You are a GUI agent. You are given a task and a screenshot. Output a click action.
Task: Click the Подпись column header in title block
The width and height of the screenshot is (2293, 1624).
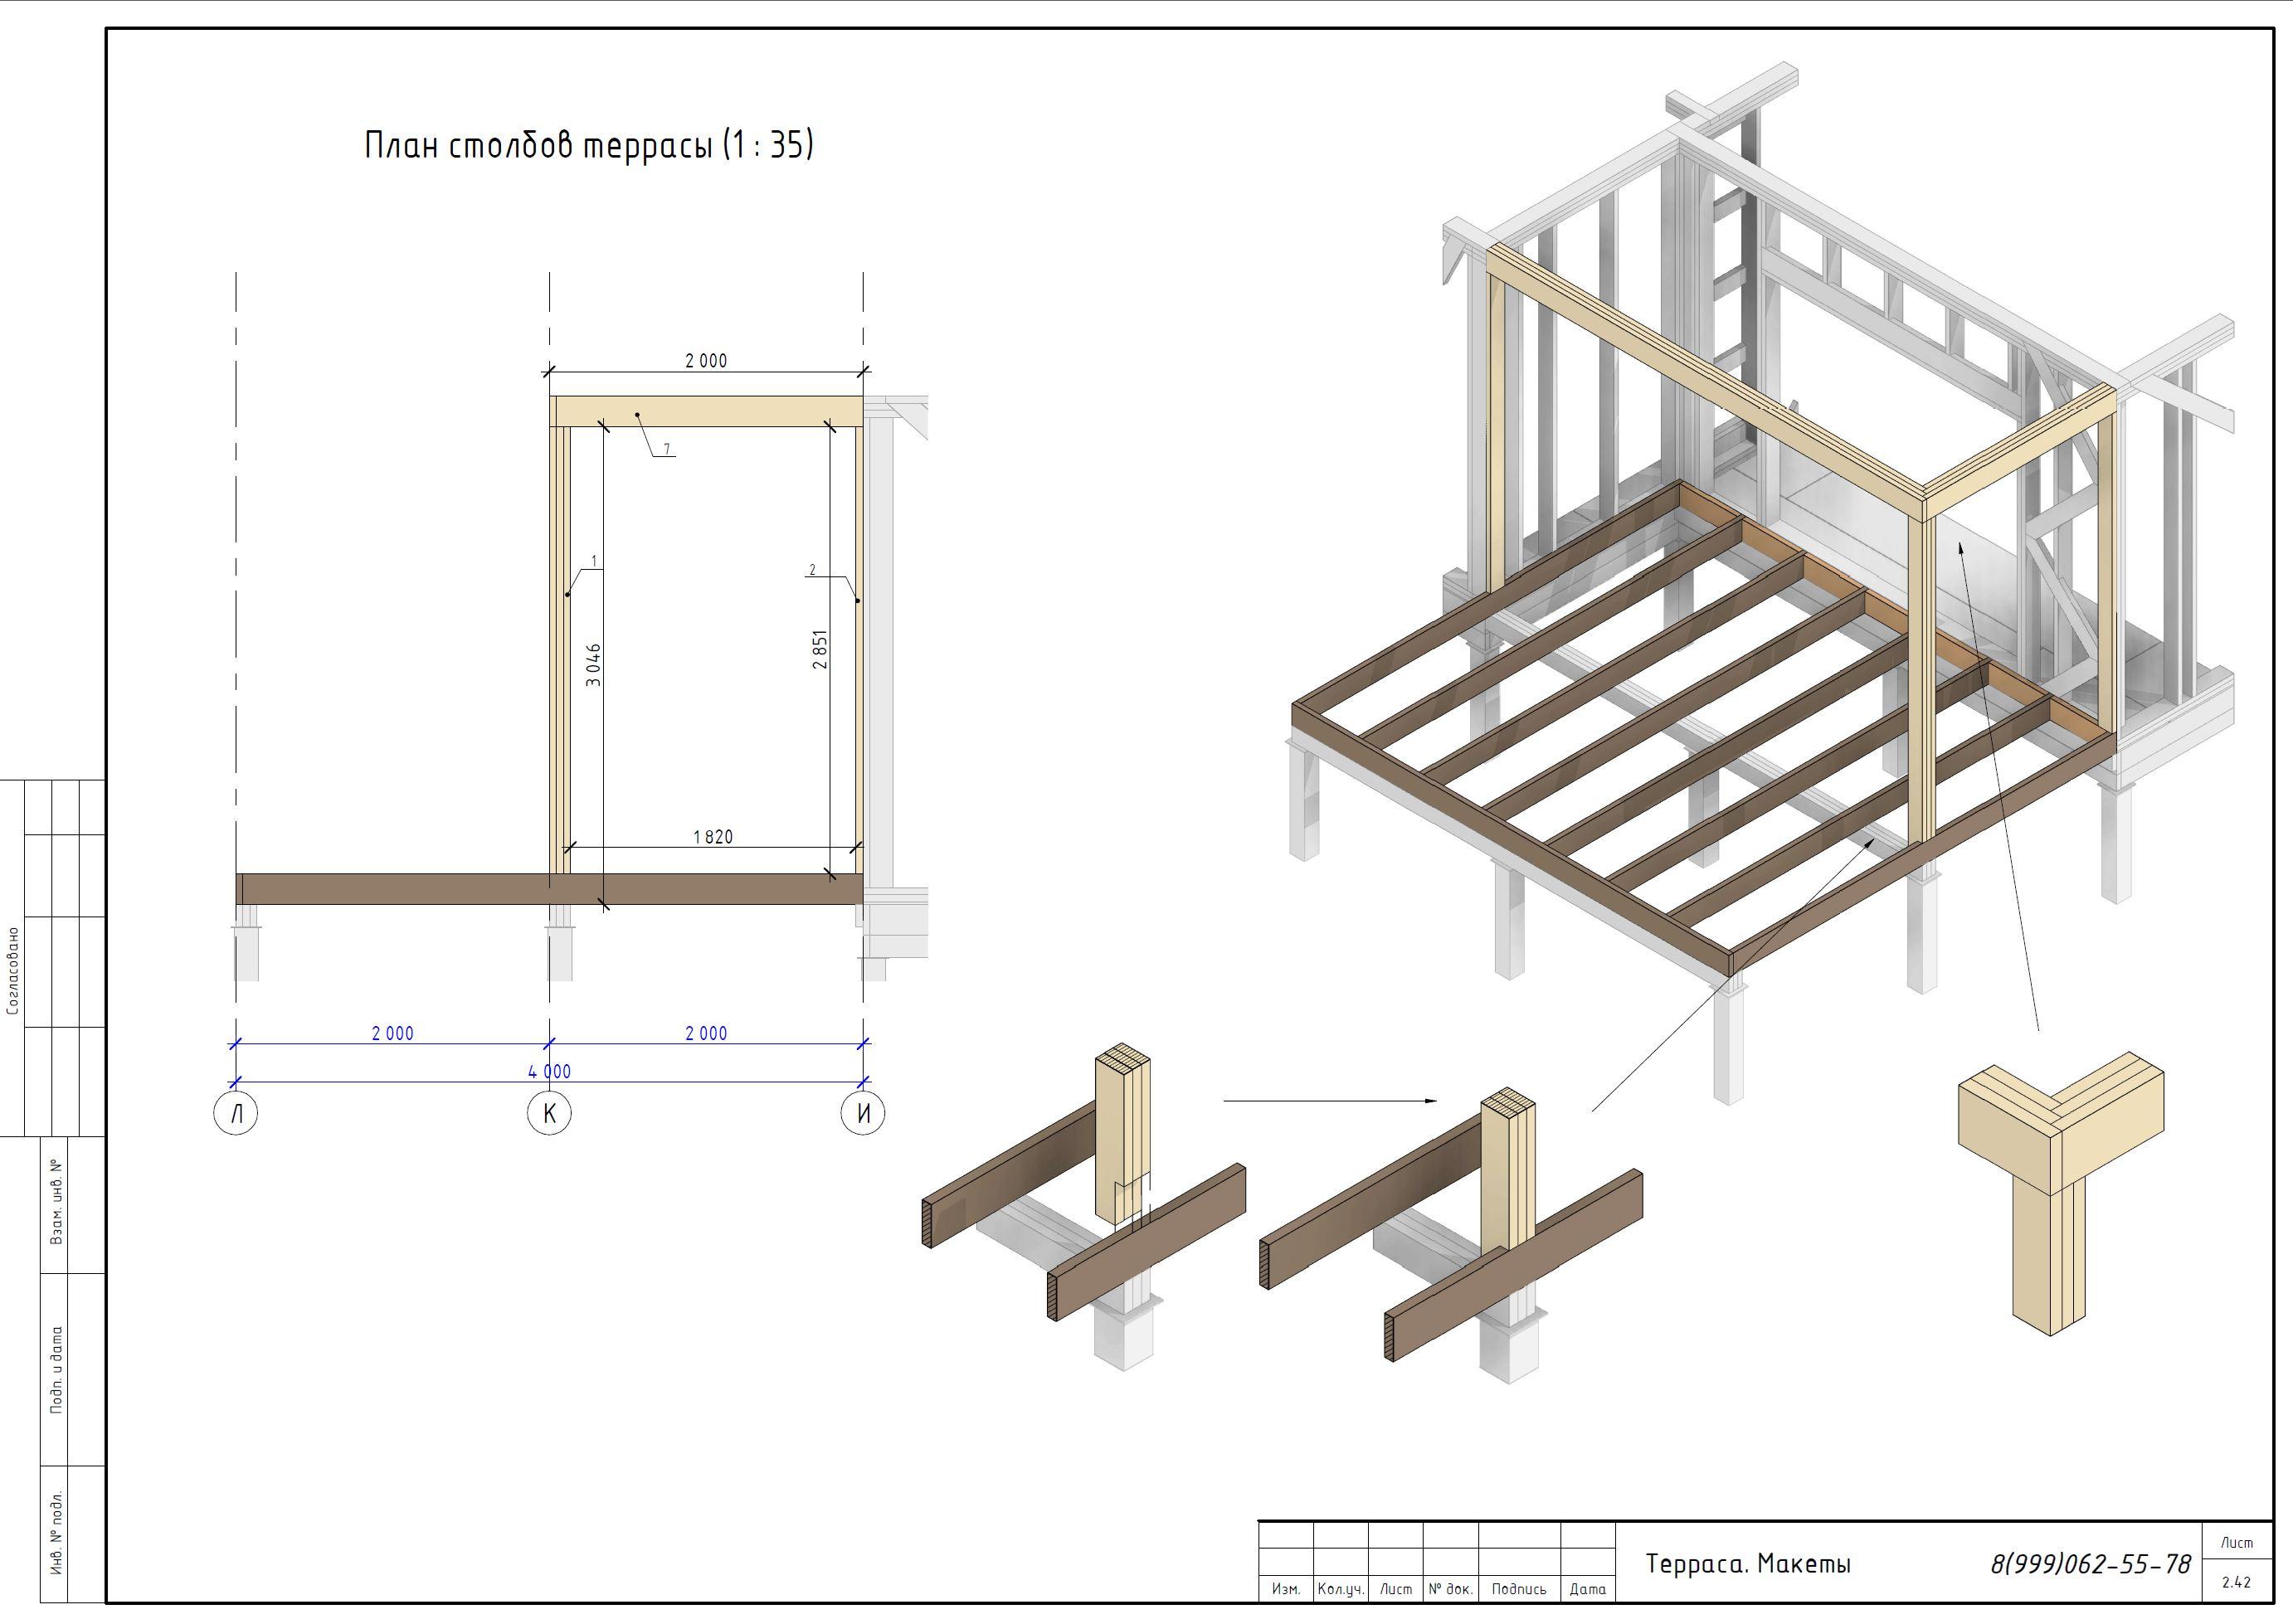(1518, 1589)
